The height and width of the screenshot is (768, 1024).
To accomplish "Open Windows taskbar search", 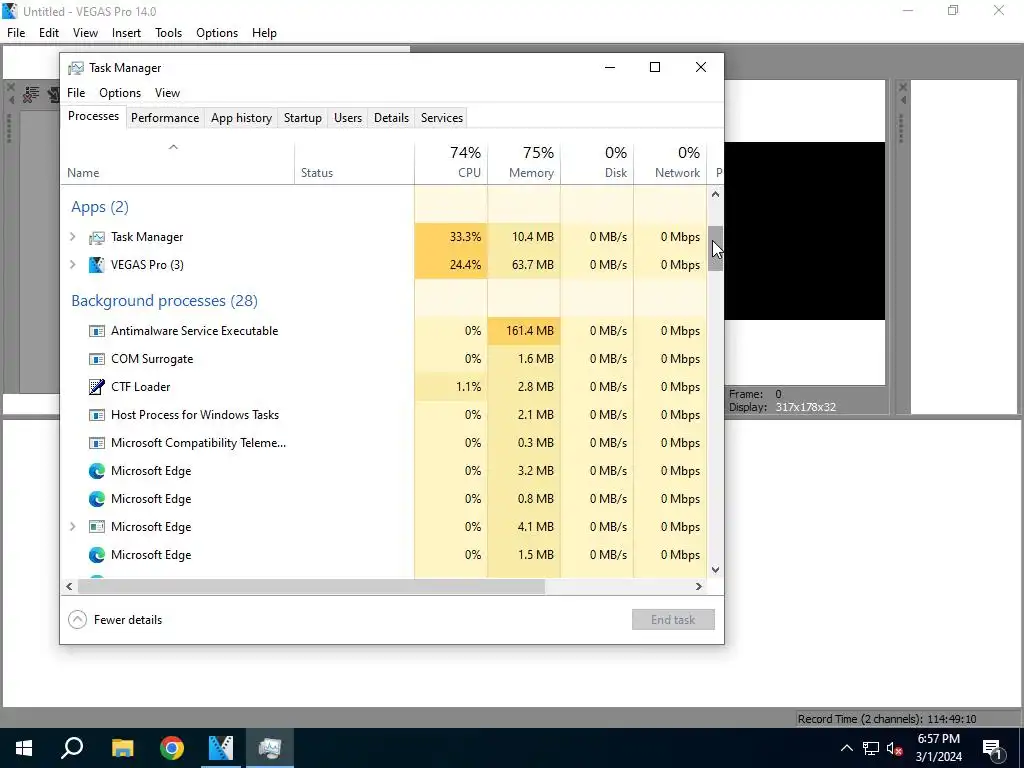I will 72,748.
